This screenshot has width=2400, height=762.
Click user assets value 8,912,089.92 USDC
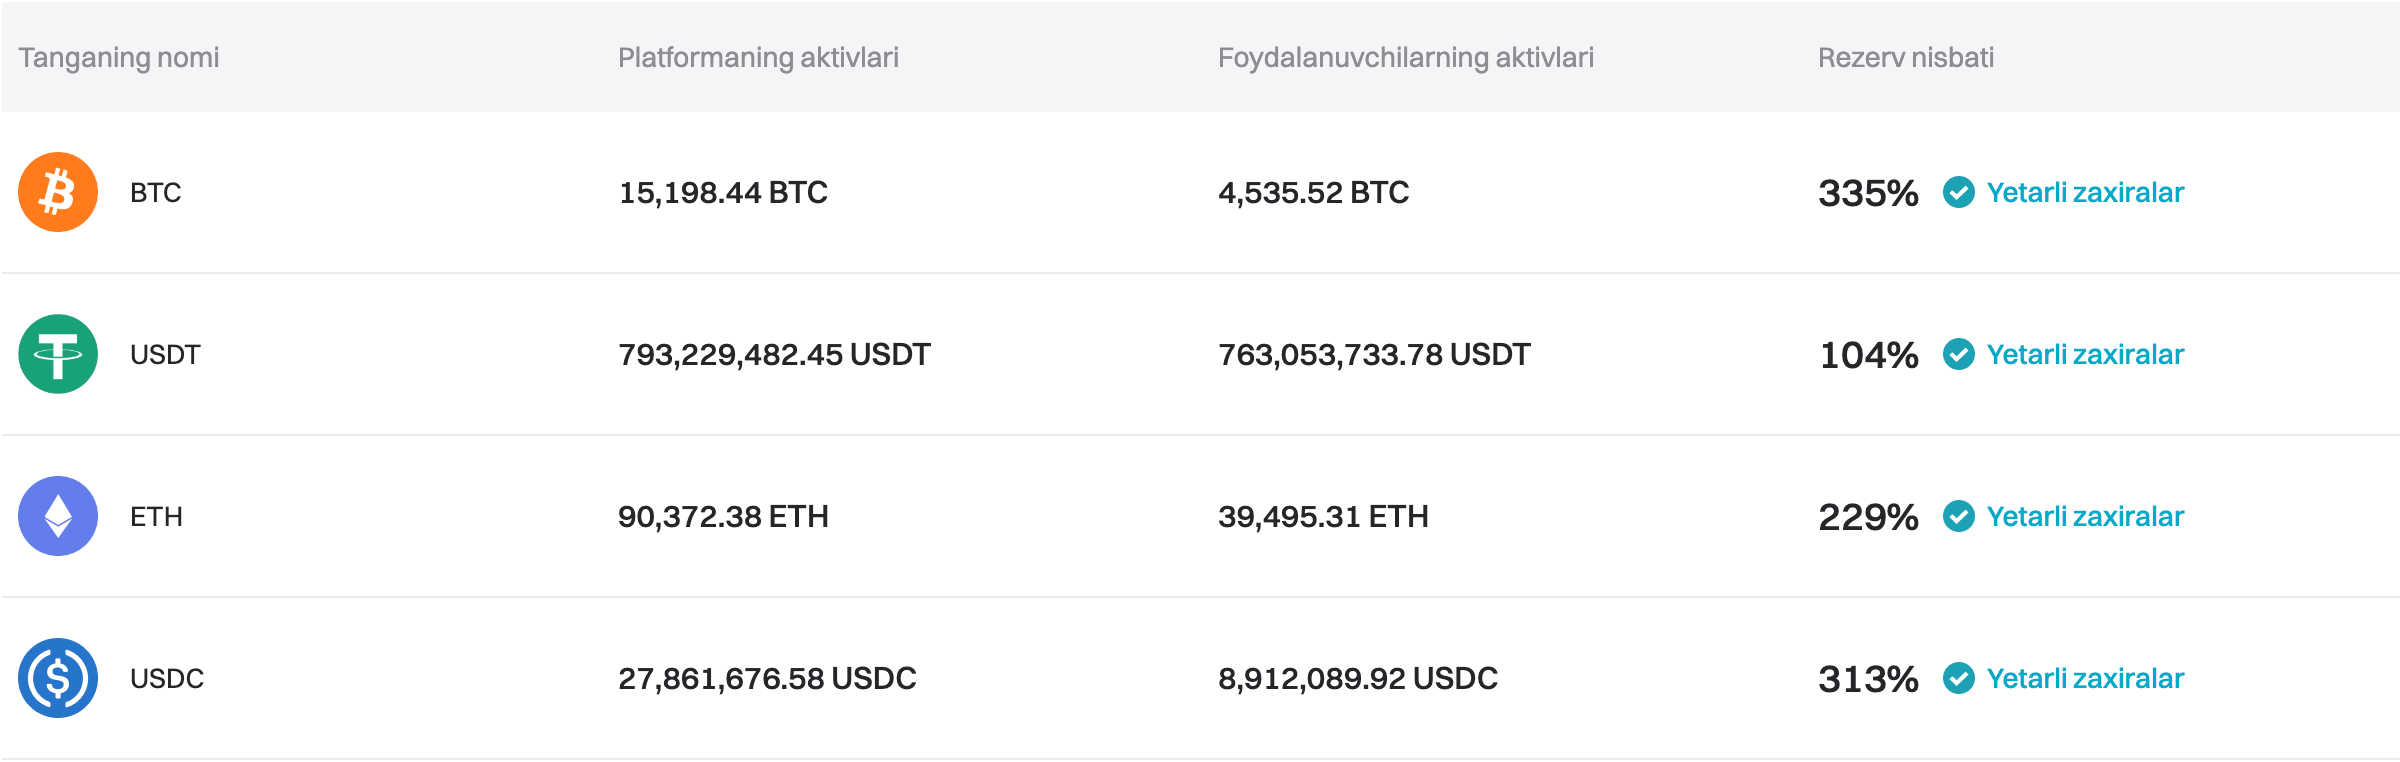point(1358,678)
